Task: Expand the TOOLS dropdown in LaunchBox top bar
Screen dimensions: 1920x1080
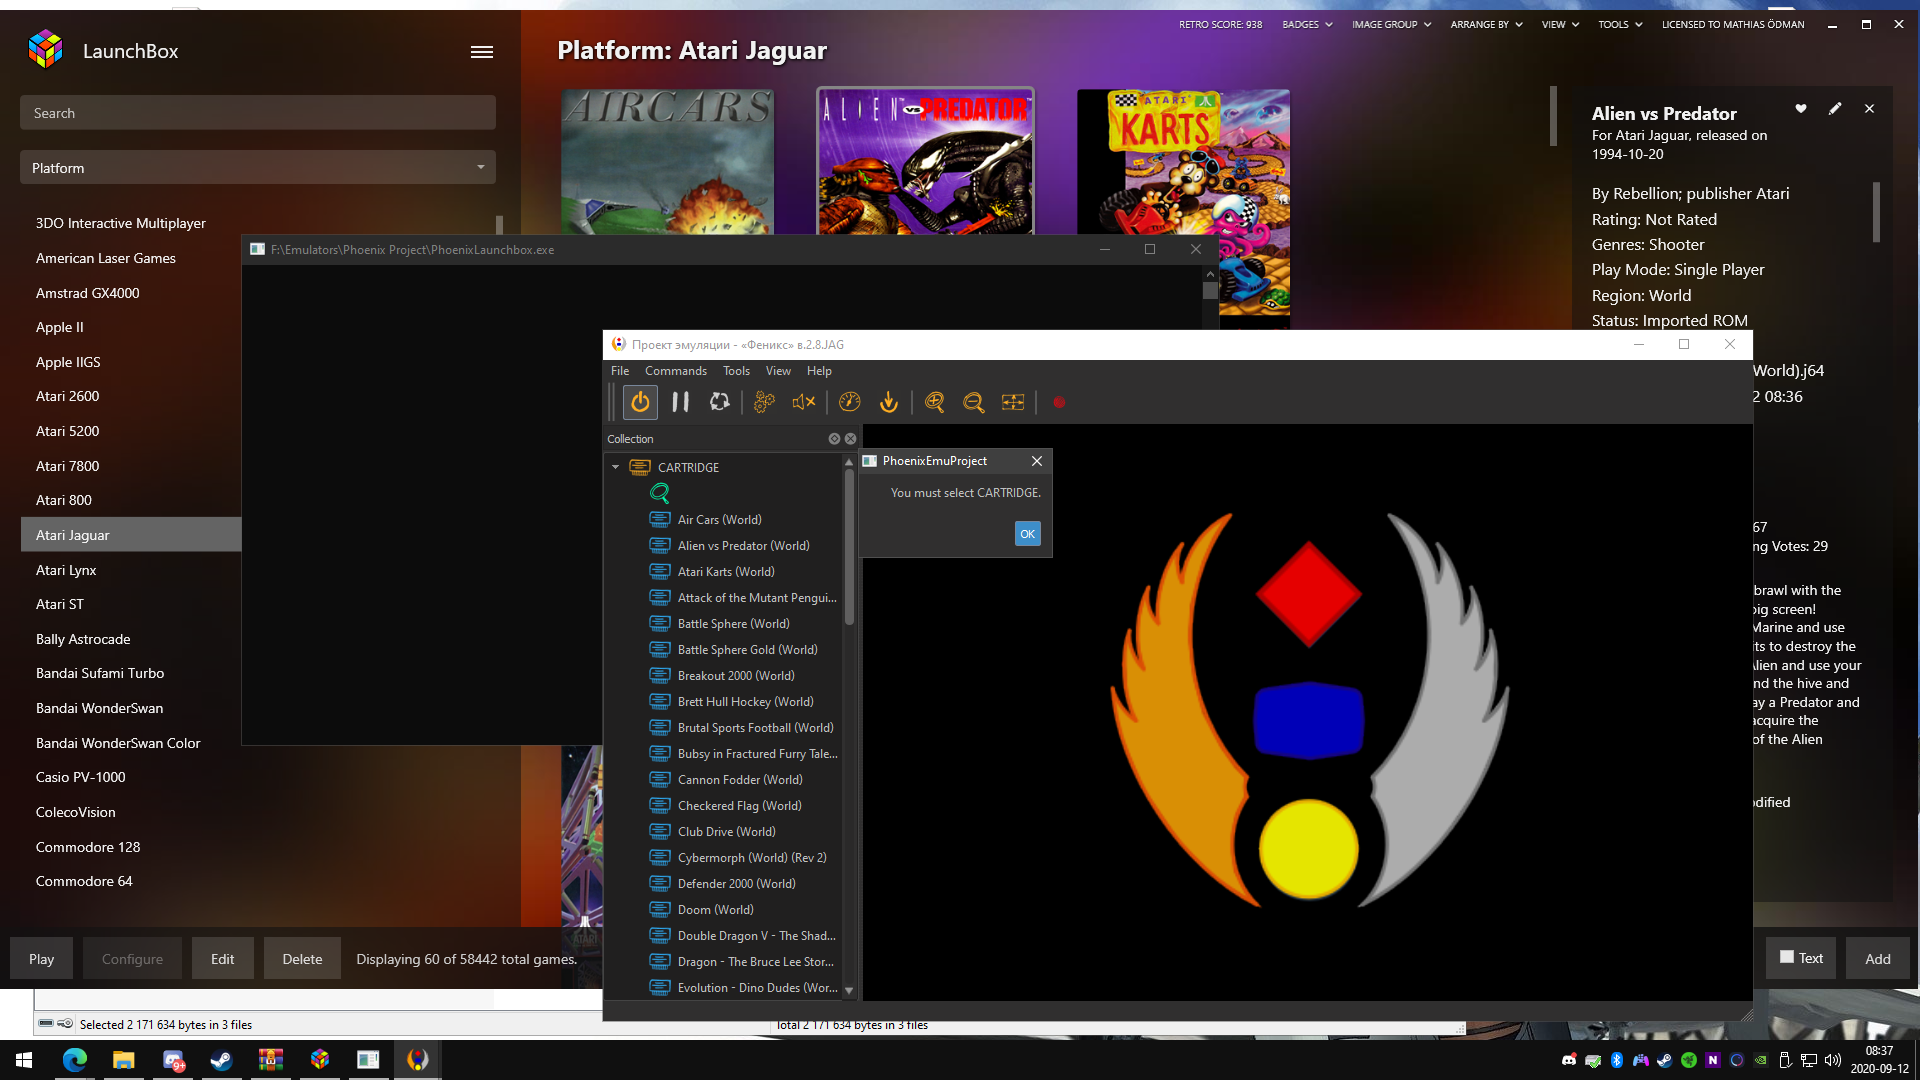Action: pos(1620,24)
